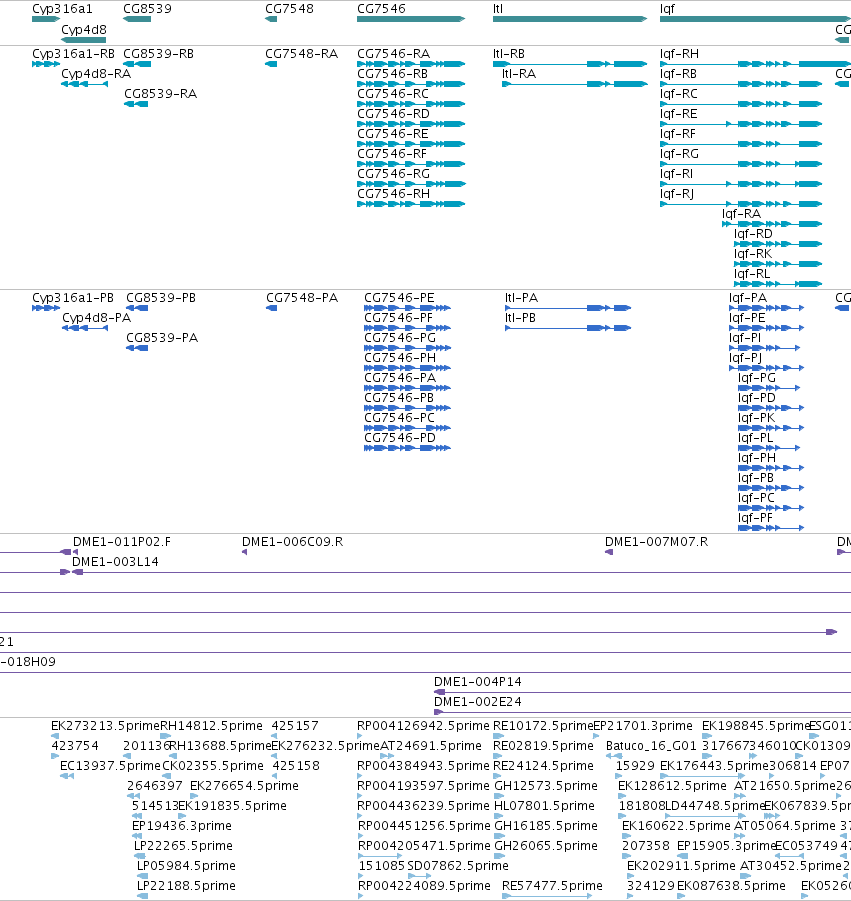
Task: Click EST label RE57477.5prime
Action: click(x=553, y=887)
